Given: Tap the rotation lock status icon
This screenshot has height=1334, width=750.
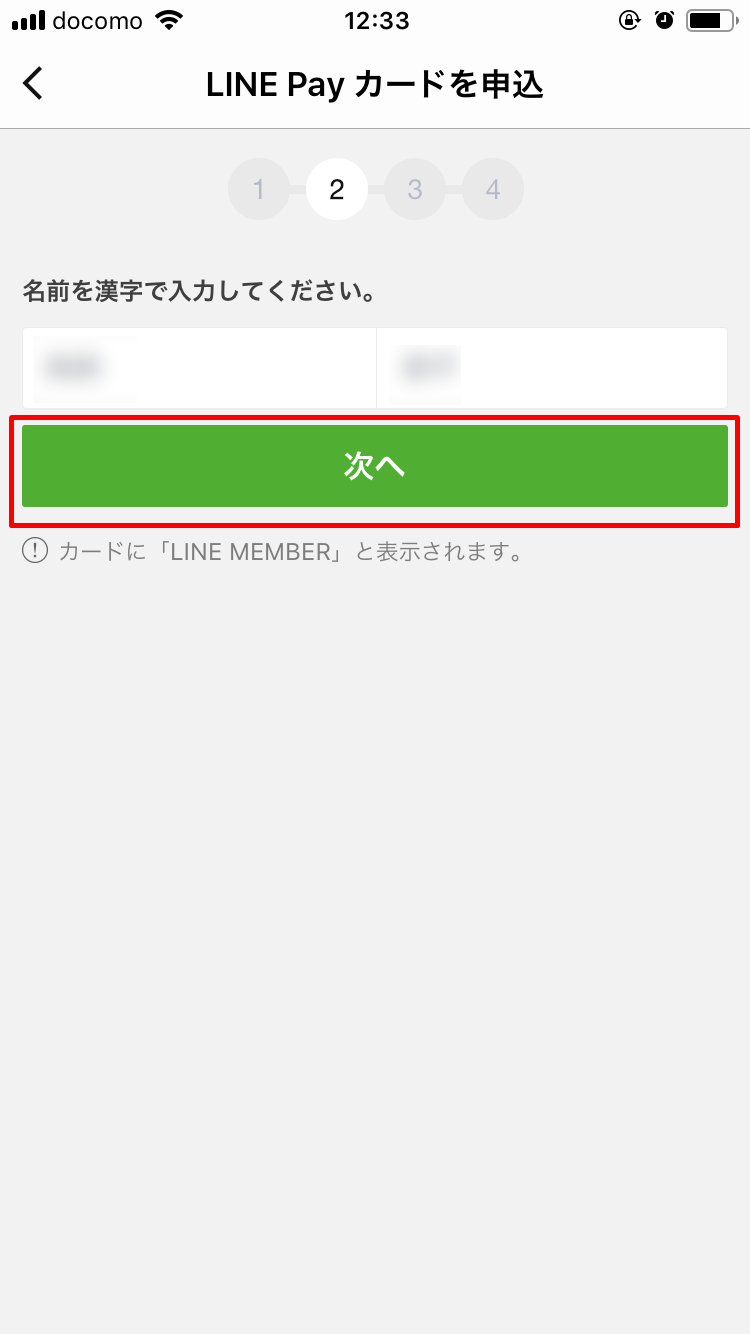Looking at the screenshot, I should point(630,20).
